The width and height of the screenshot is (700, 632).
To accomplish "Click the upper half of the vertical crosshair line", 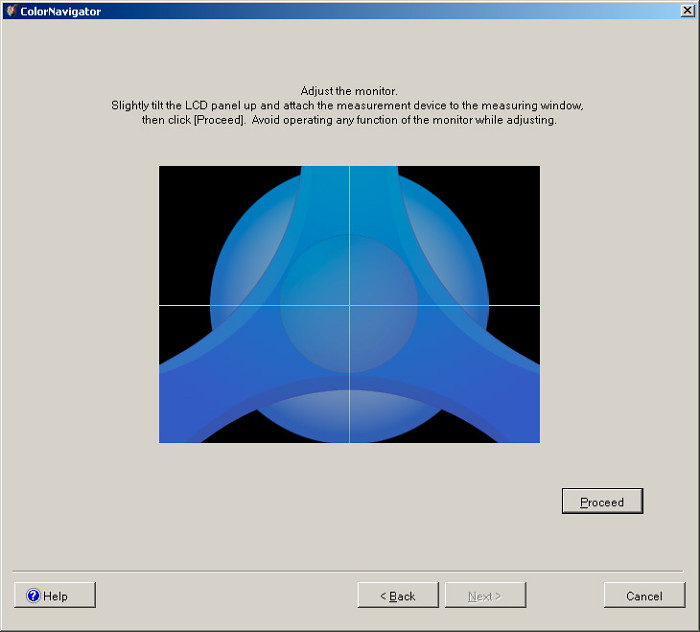I will tap(349, 230).
